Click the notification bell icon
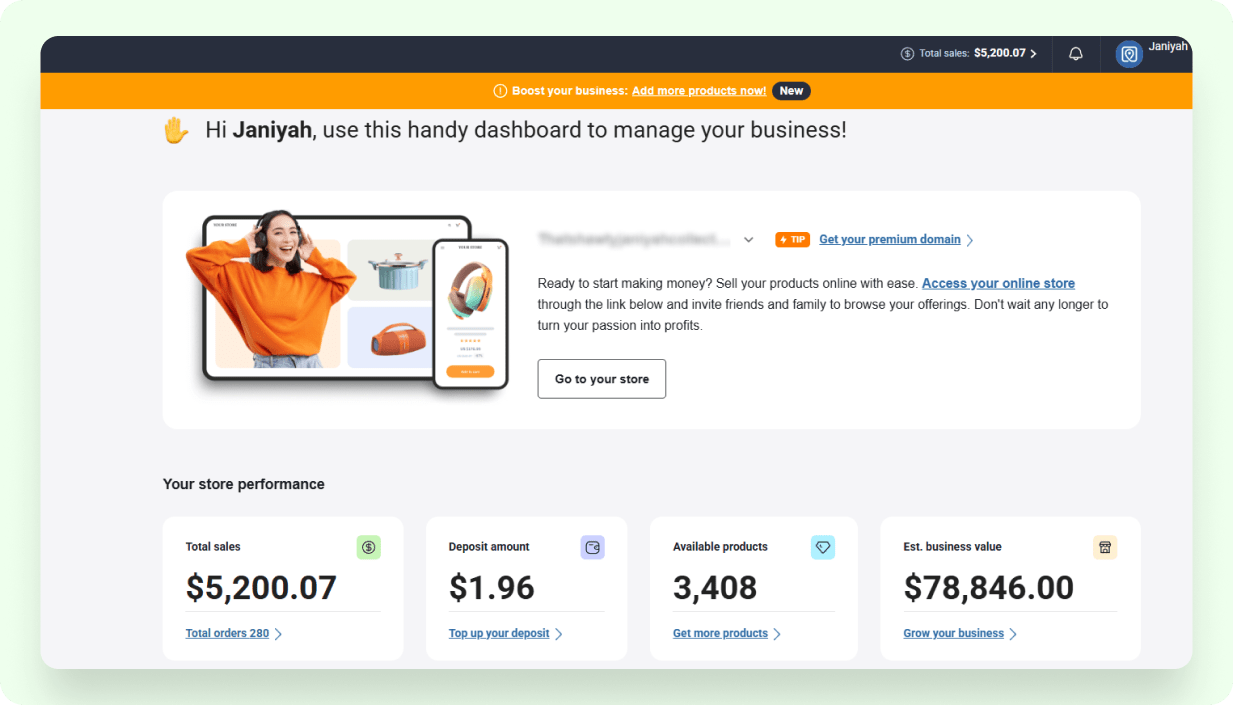Viewport: 1233px width, 705px height. click(1076, 54)
